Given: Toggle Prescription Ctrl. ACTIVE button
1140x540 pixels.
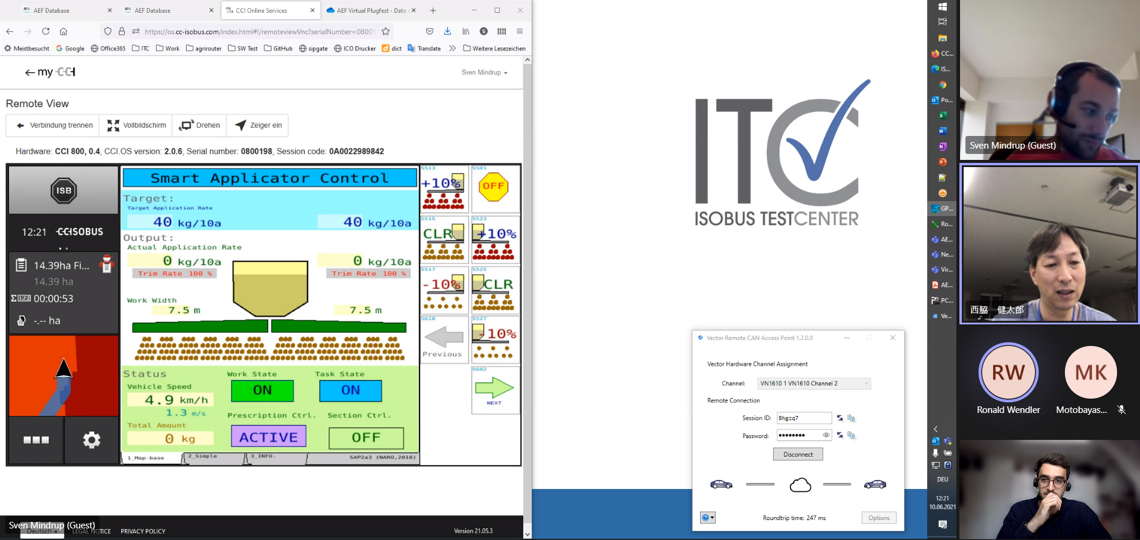Looking at the screenshot, I should (268, 437).
